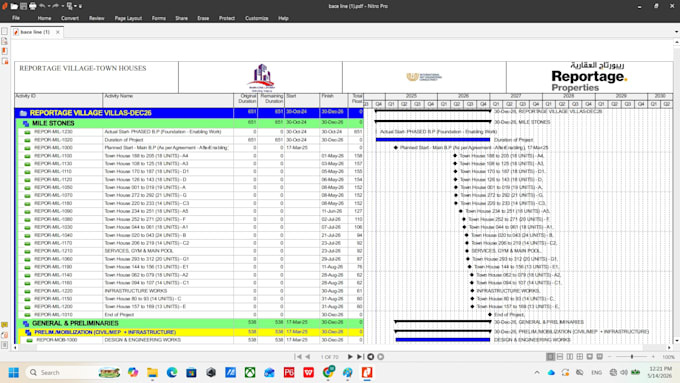Select continuous page view mode

[x=560, y=357]
